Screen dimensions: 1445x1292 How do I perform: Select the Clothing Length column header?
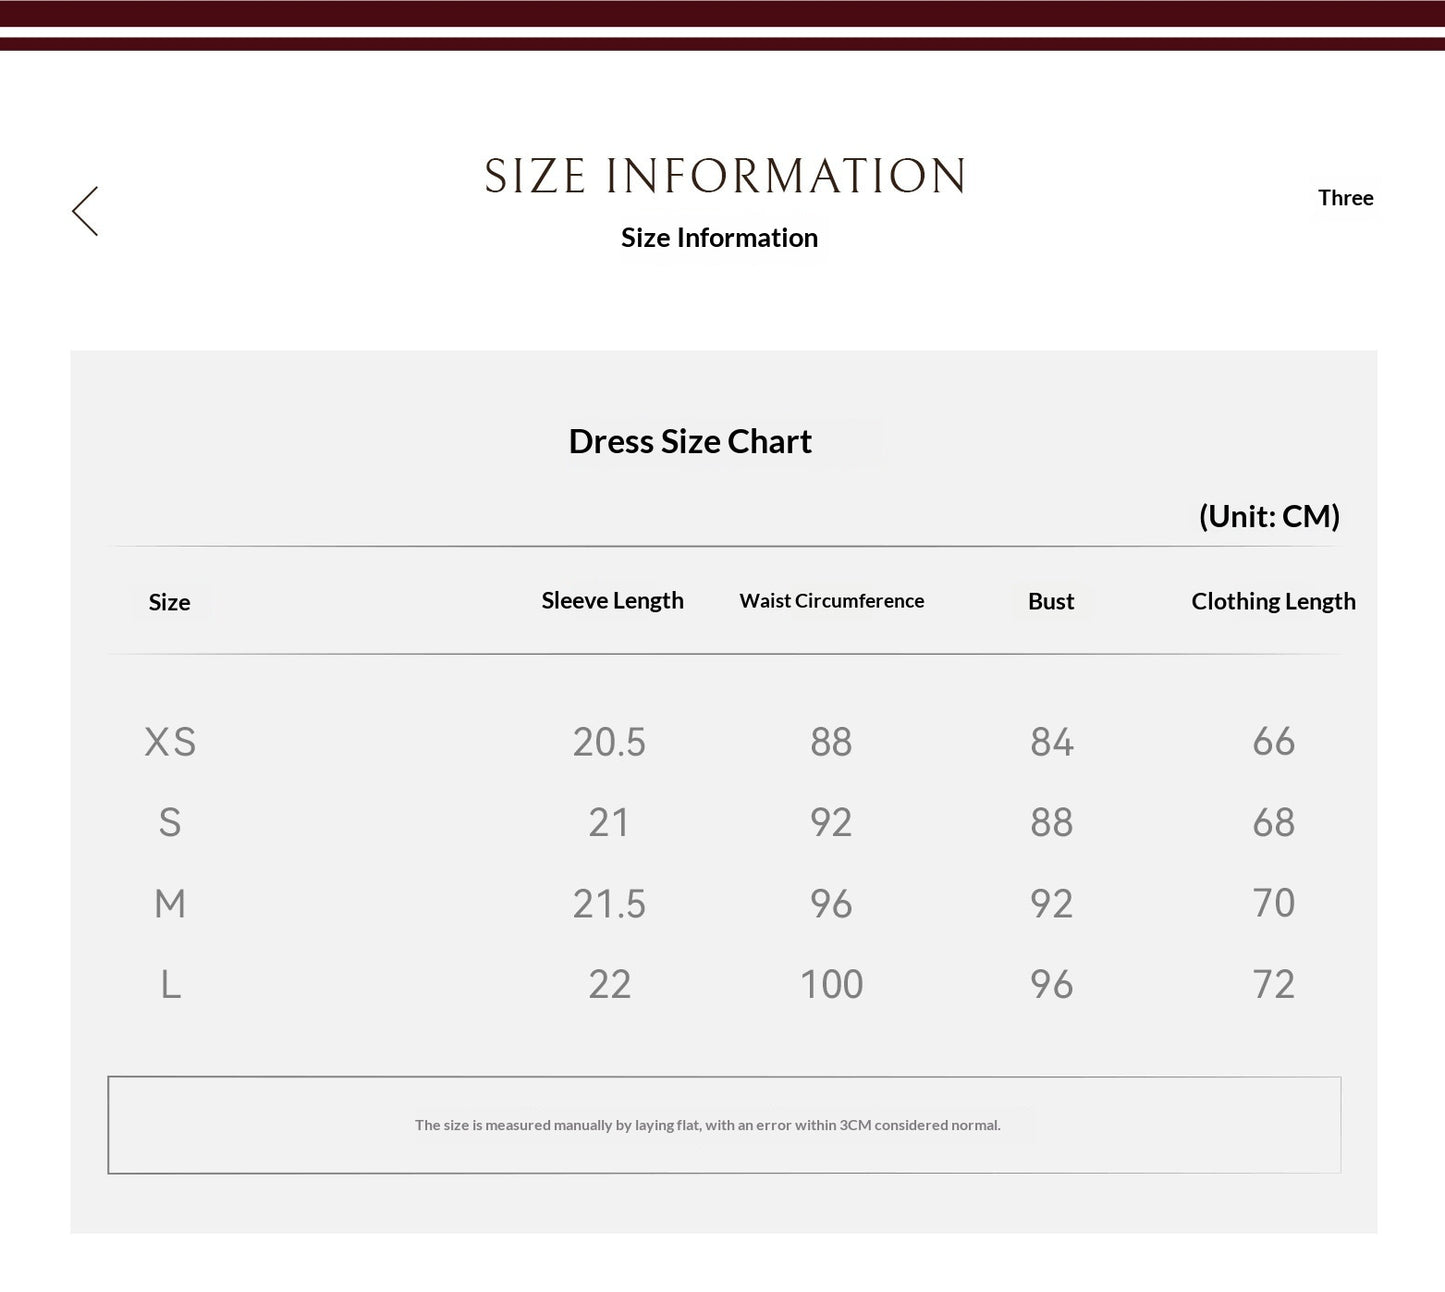tap(1273, 601)
